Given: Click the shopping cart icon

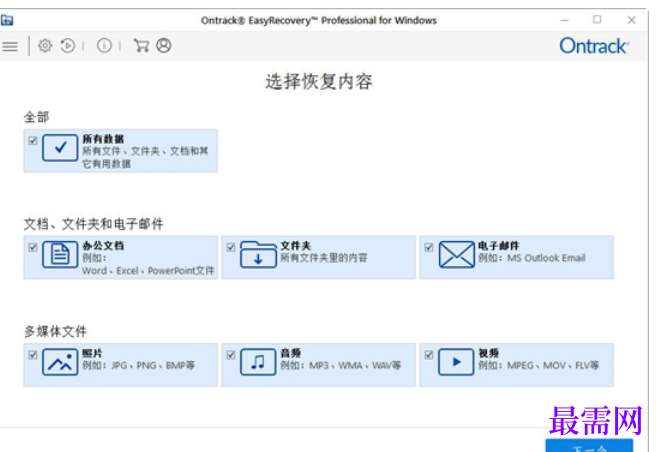Looking at the screenshot, I should pos(141,46).
